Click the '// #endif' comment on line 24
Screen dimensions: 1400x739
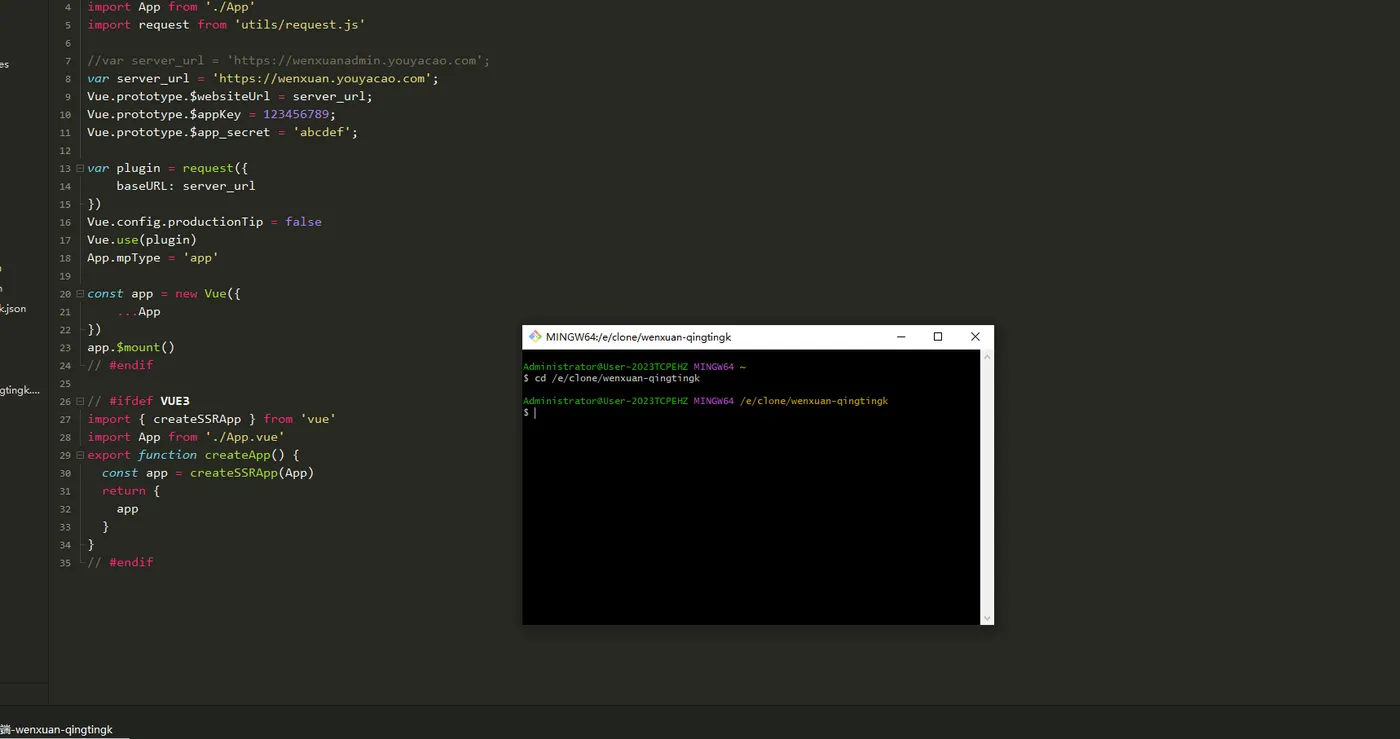[x=120, y=366]
